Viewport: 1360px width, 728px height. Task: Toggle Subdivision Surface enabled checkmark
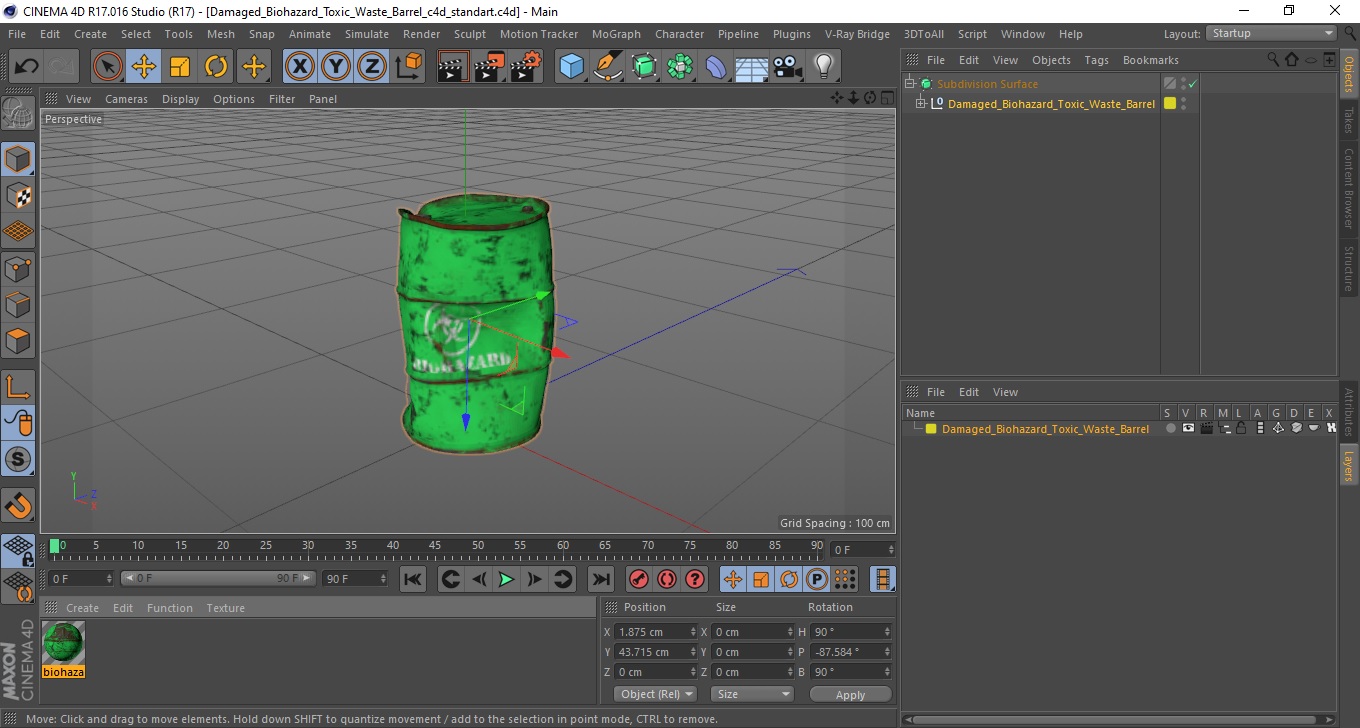coord(1192,84)
